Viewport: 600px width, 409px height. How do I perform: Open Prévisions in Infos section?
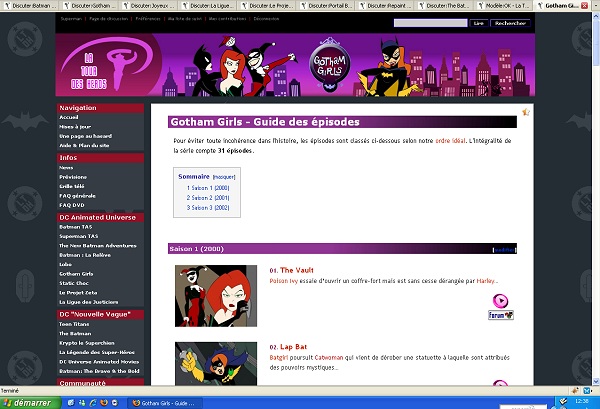point(73,177)
